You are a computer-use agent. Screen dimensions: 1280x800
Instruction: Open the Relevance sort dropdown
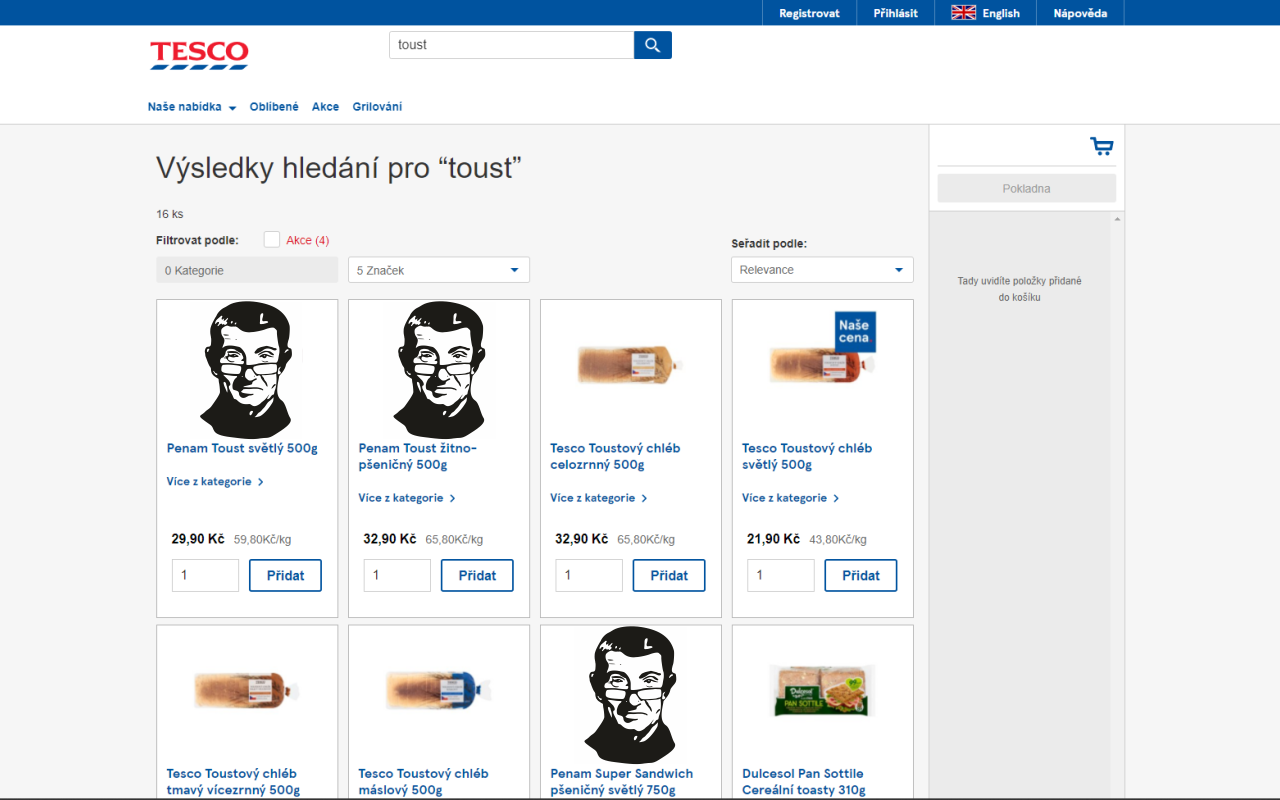(822, 270)
